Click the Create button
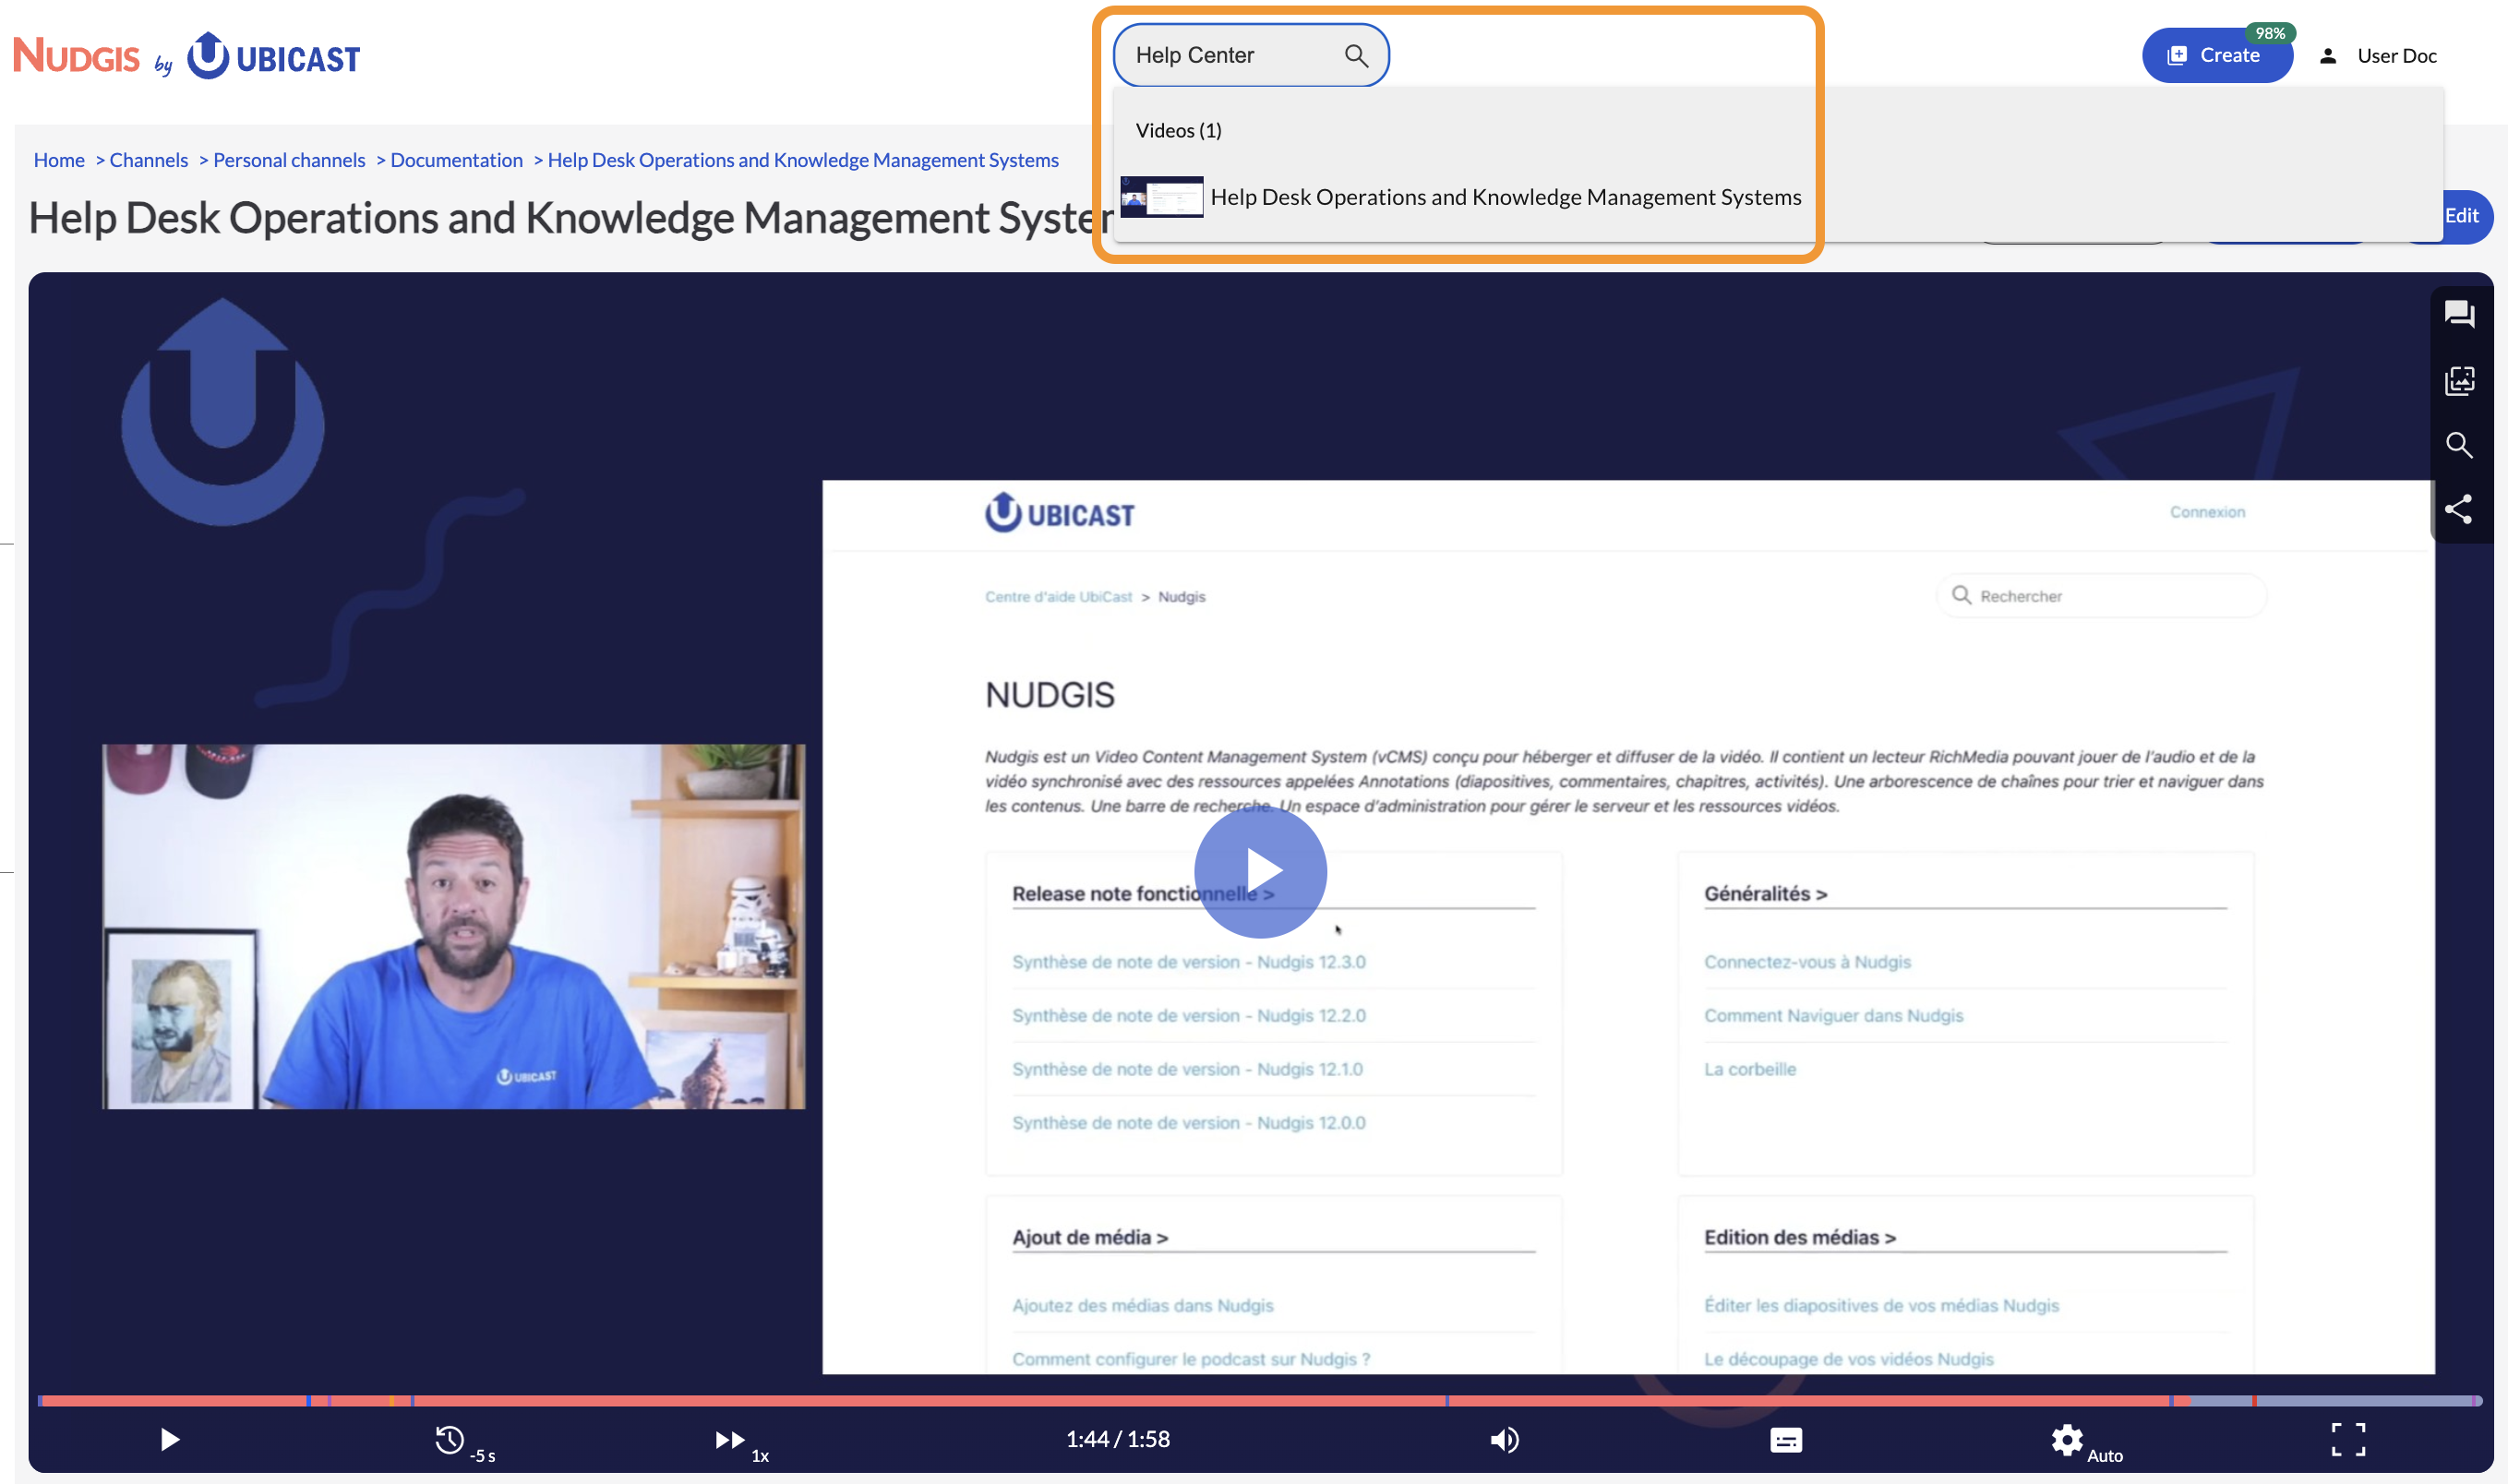This screenshot has height=1484, width=2508. 2216,56
